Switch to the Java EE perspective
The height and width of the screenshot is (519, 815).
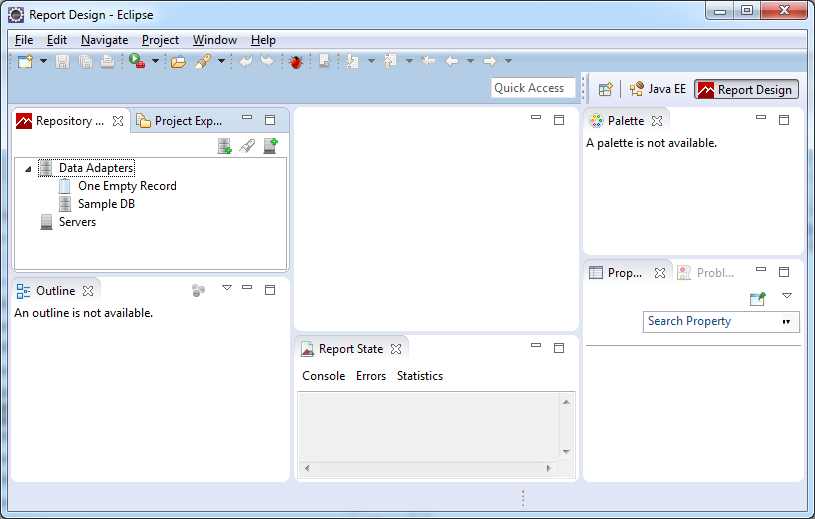658,89
